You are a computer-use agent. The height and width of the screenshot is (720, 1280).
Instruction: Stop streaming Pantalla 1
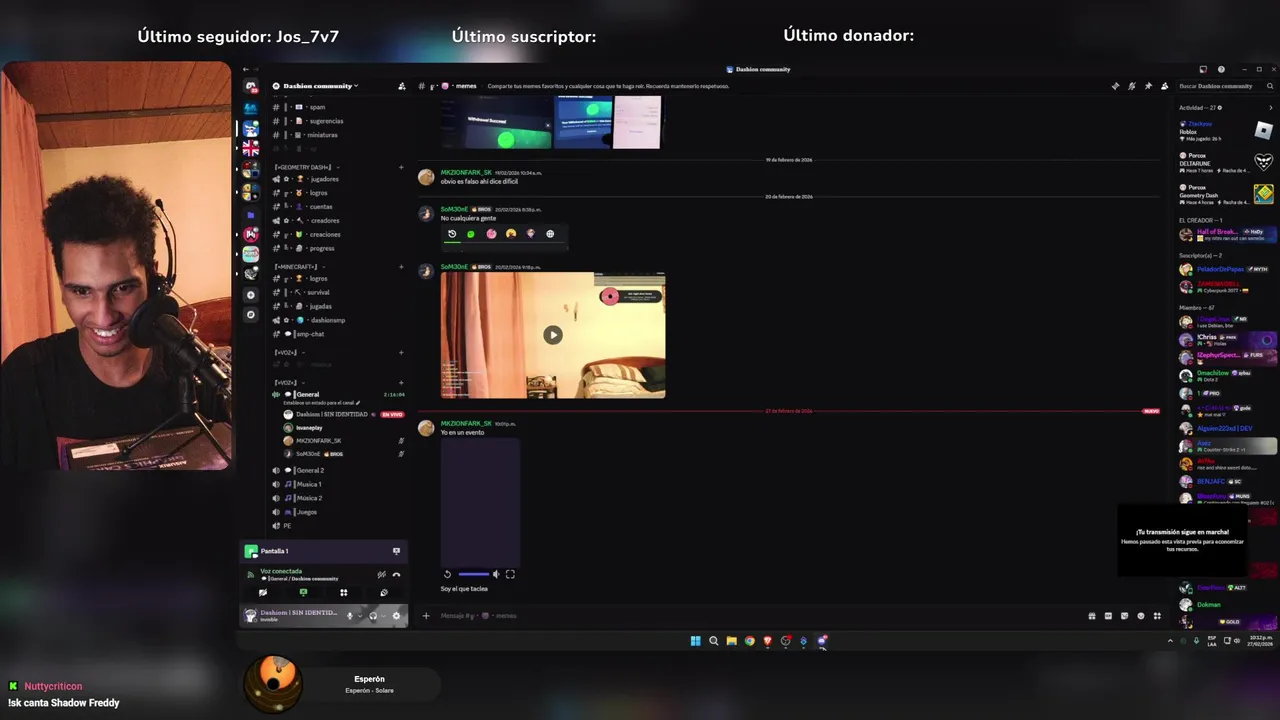(x=396, y=551)
